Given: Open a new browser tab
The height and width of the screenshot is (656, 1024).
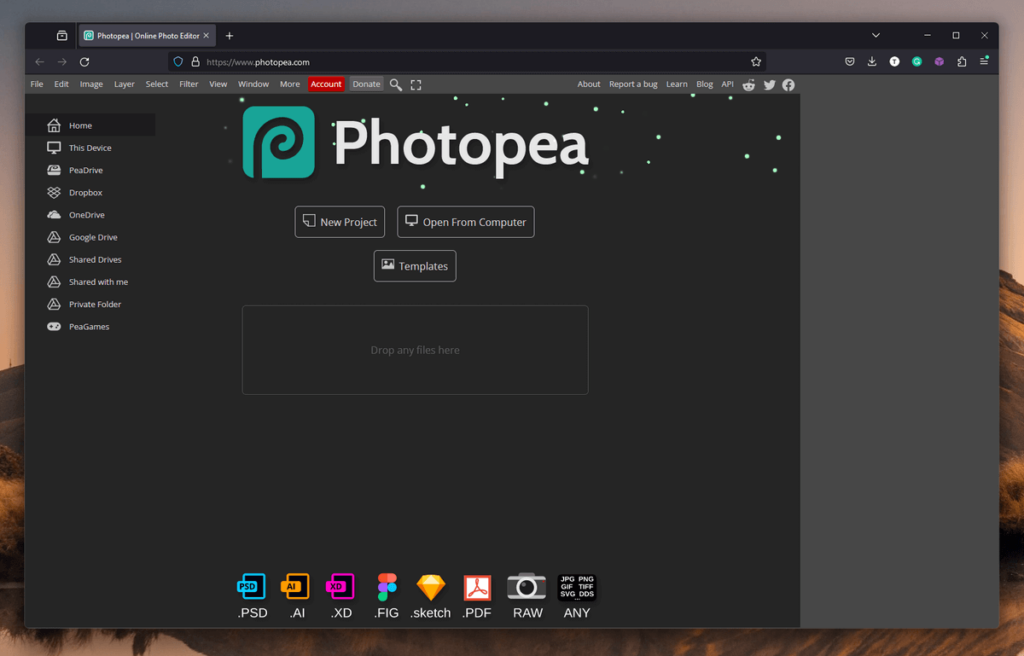Looking at the screenshot, I should (229, 35).
